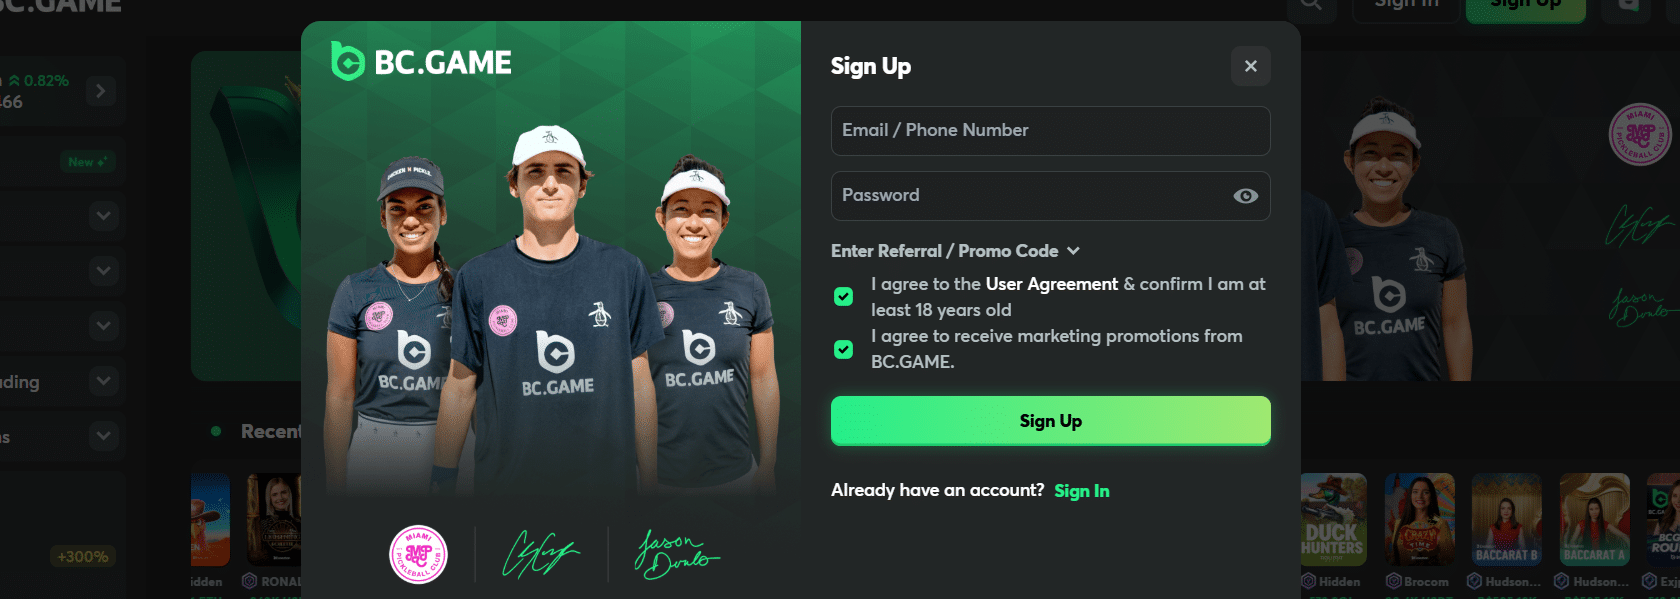Open the Sign In link
The width and height of the screenshot is (1680, 599).
click(x=1082, y=491)
